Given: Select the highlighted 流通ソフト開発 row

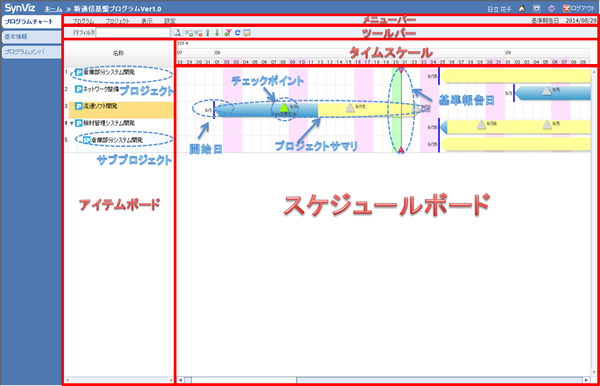Looking at the screenshot, I should click(121, 110).
